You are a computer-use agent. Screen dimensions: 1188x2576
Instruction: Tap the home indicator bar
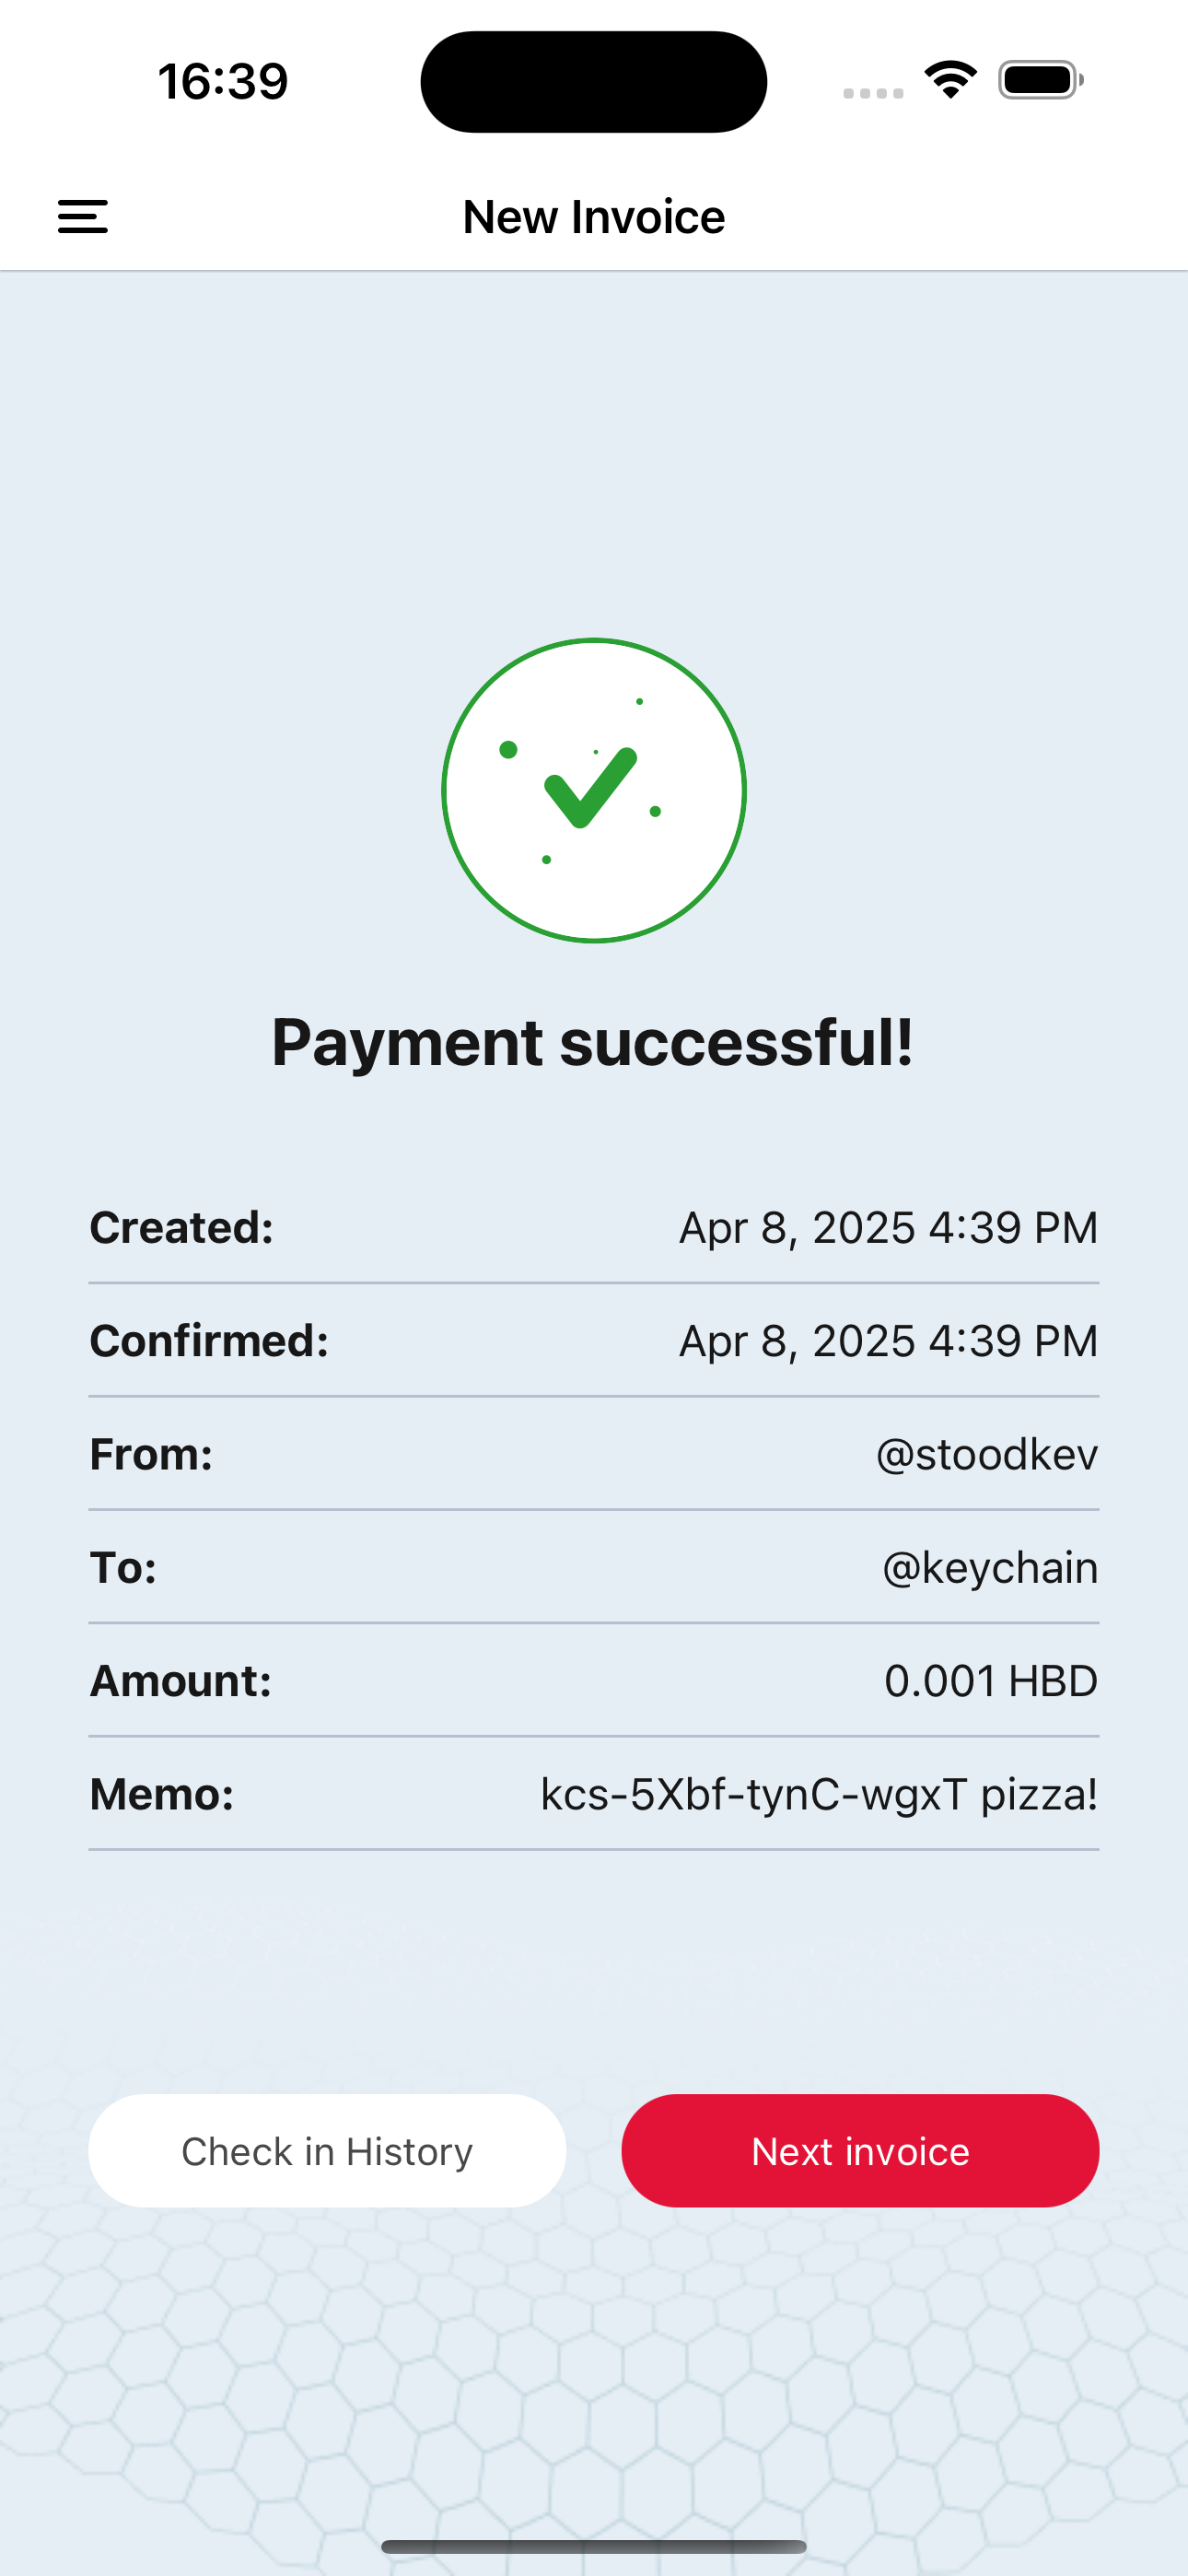pyautogui.click(x=594, y=2546)
